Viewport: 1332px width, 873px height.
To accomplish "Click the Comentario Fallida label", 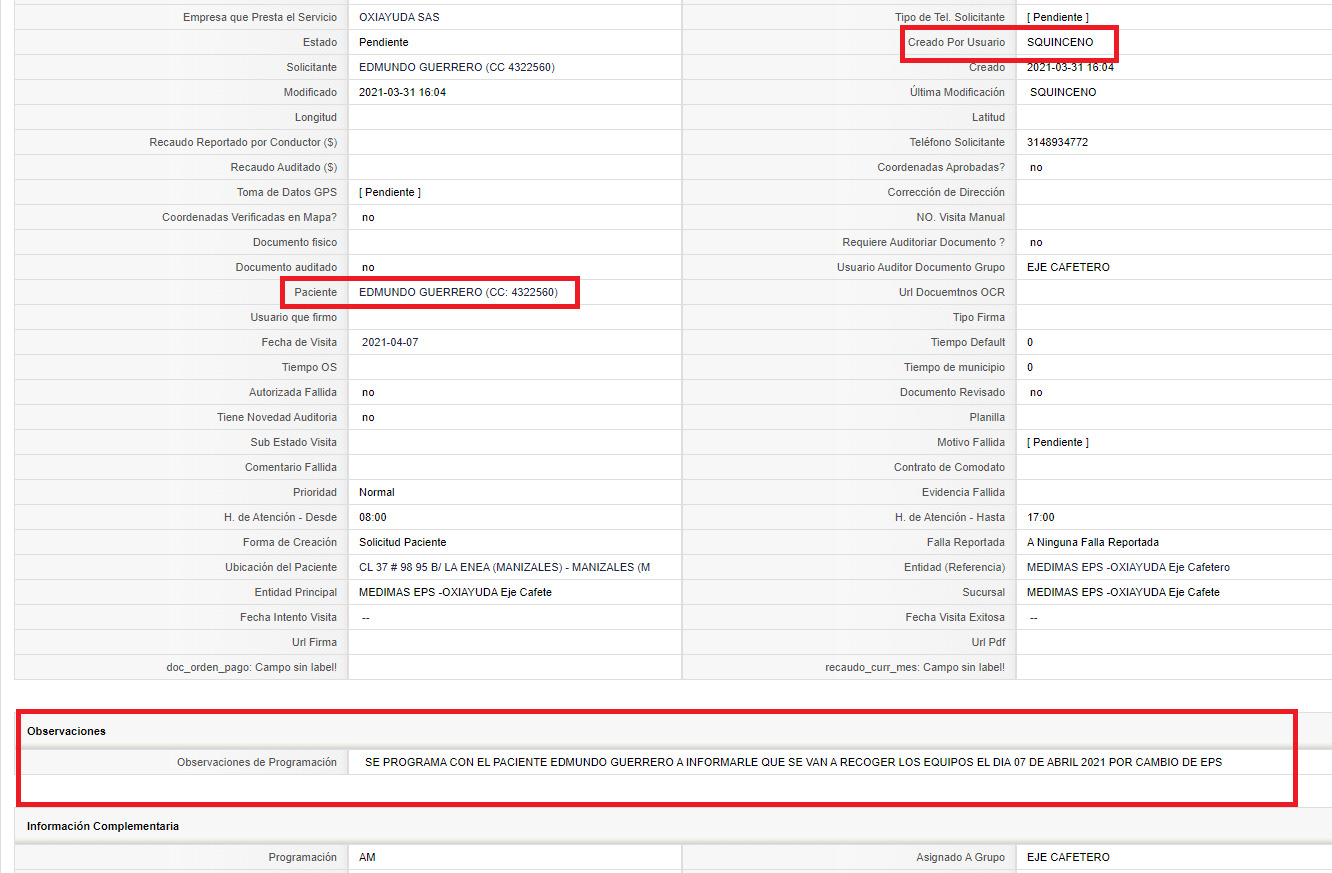I will point(291,467).
